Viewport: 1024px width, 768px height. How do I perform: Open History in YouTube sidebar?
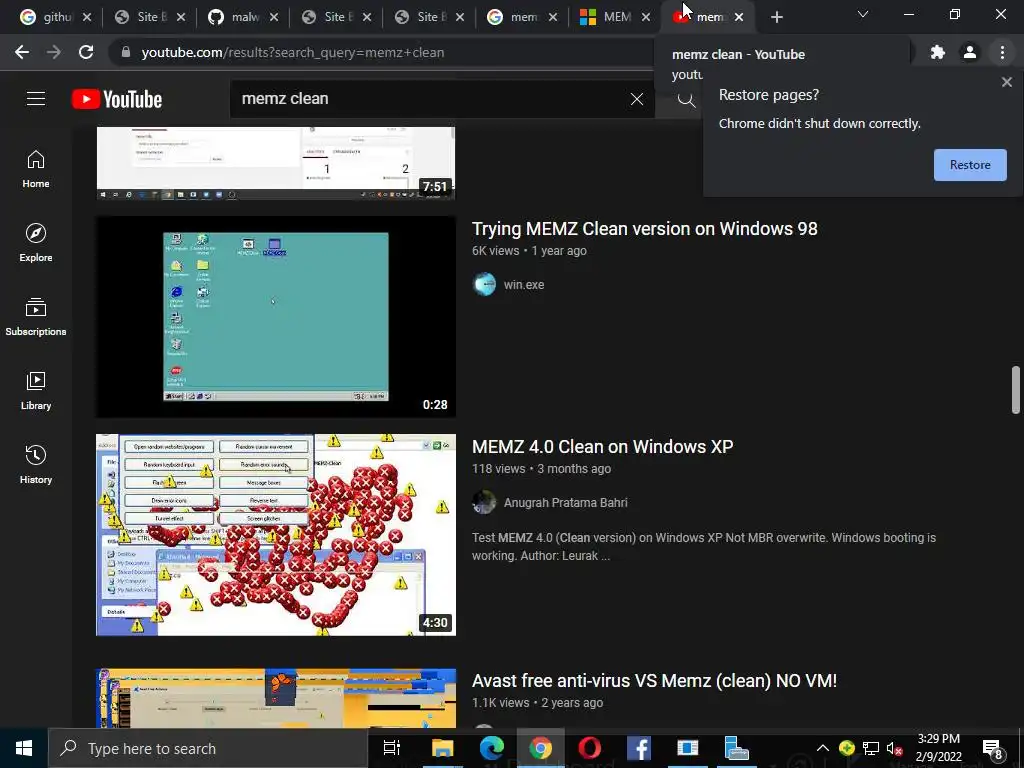36,464
